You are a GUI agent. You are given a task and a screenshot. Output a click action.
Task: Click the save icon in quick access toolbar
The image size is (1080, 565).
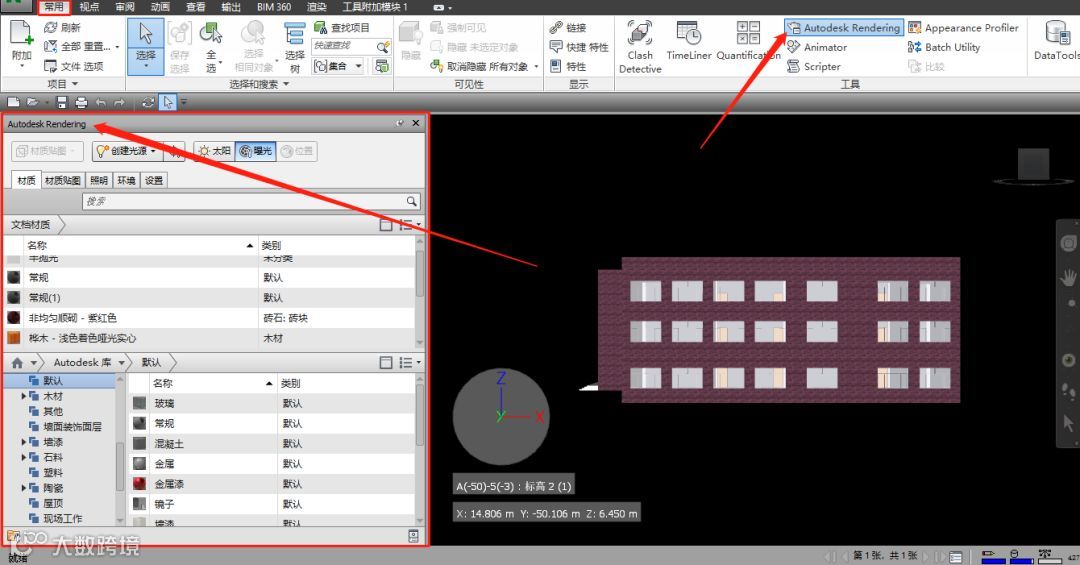click(62, 103)
